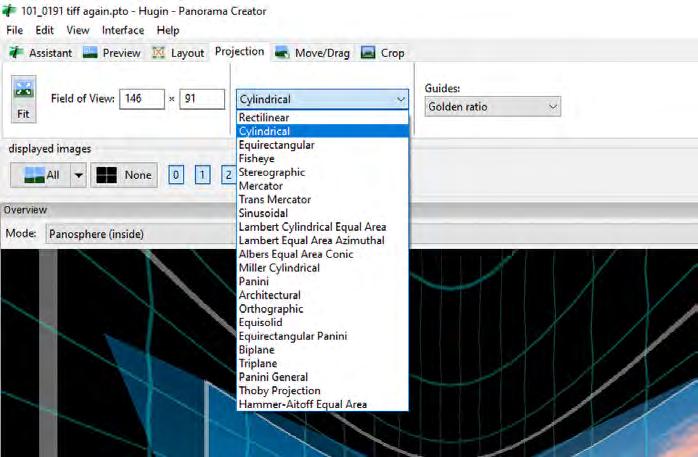
Task: Select Equisolid projection
Action: tap(322, 322)
